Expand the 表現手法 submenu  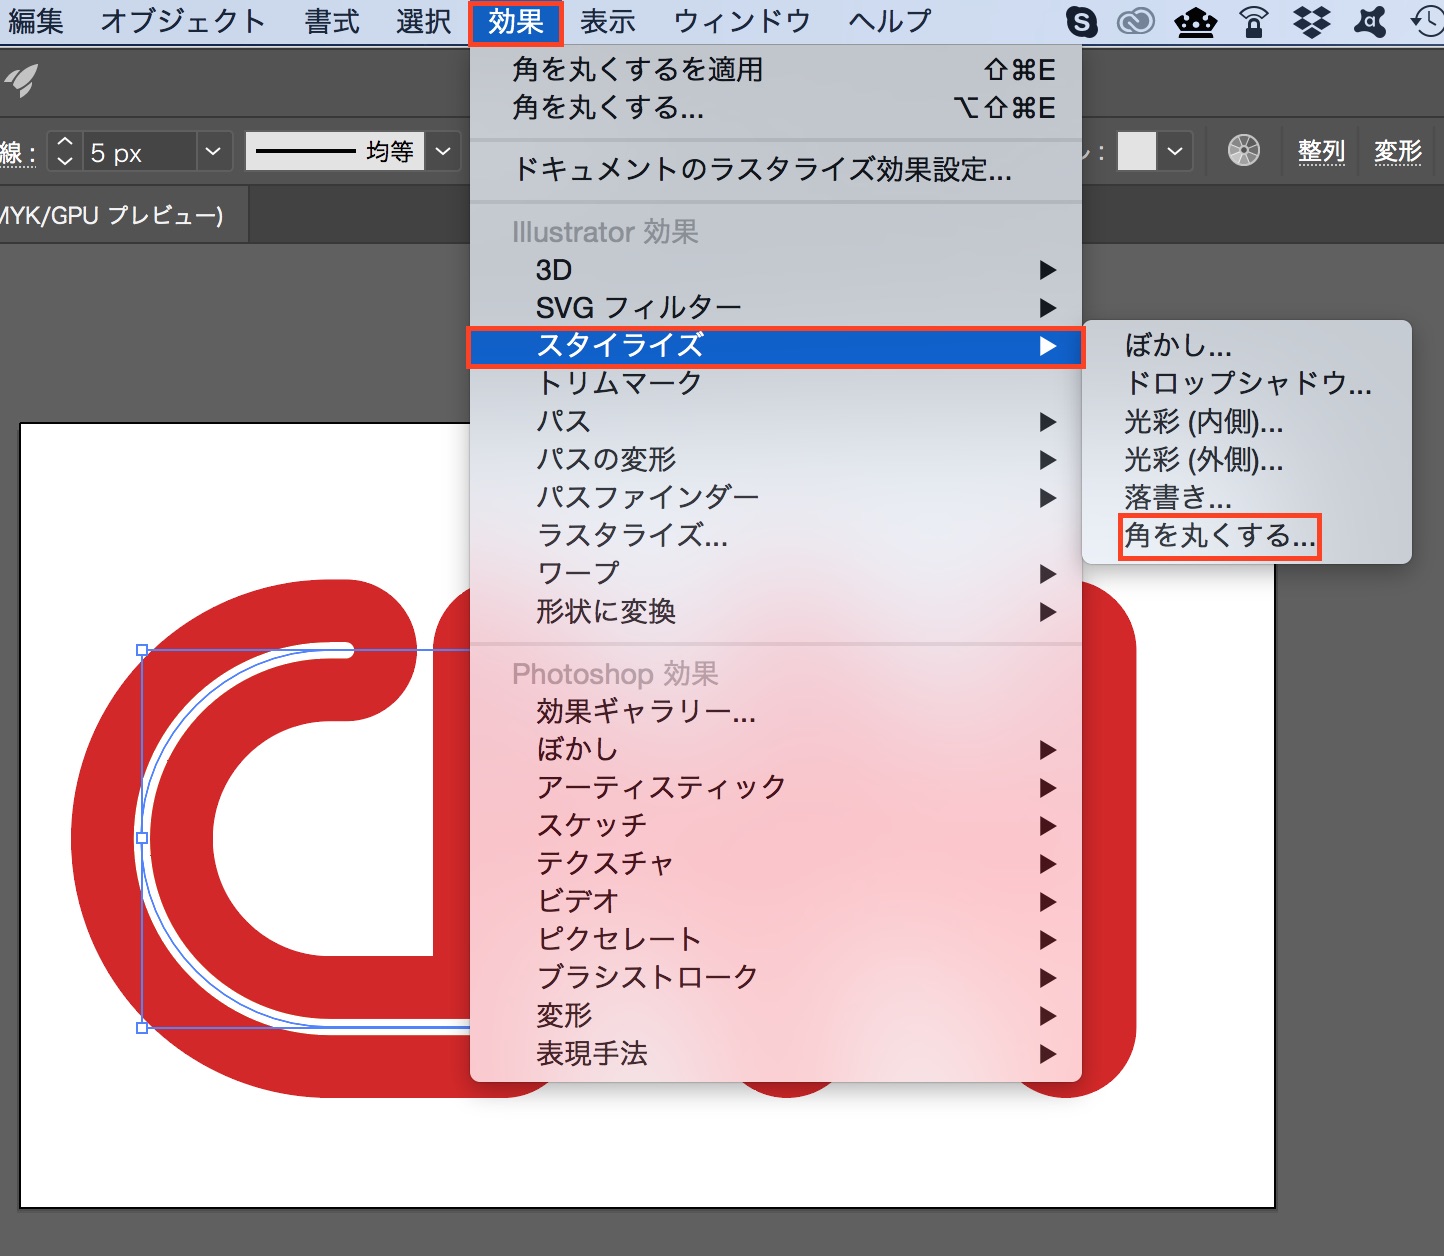pyautogui.click(x=776, y=1053)
